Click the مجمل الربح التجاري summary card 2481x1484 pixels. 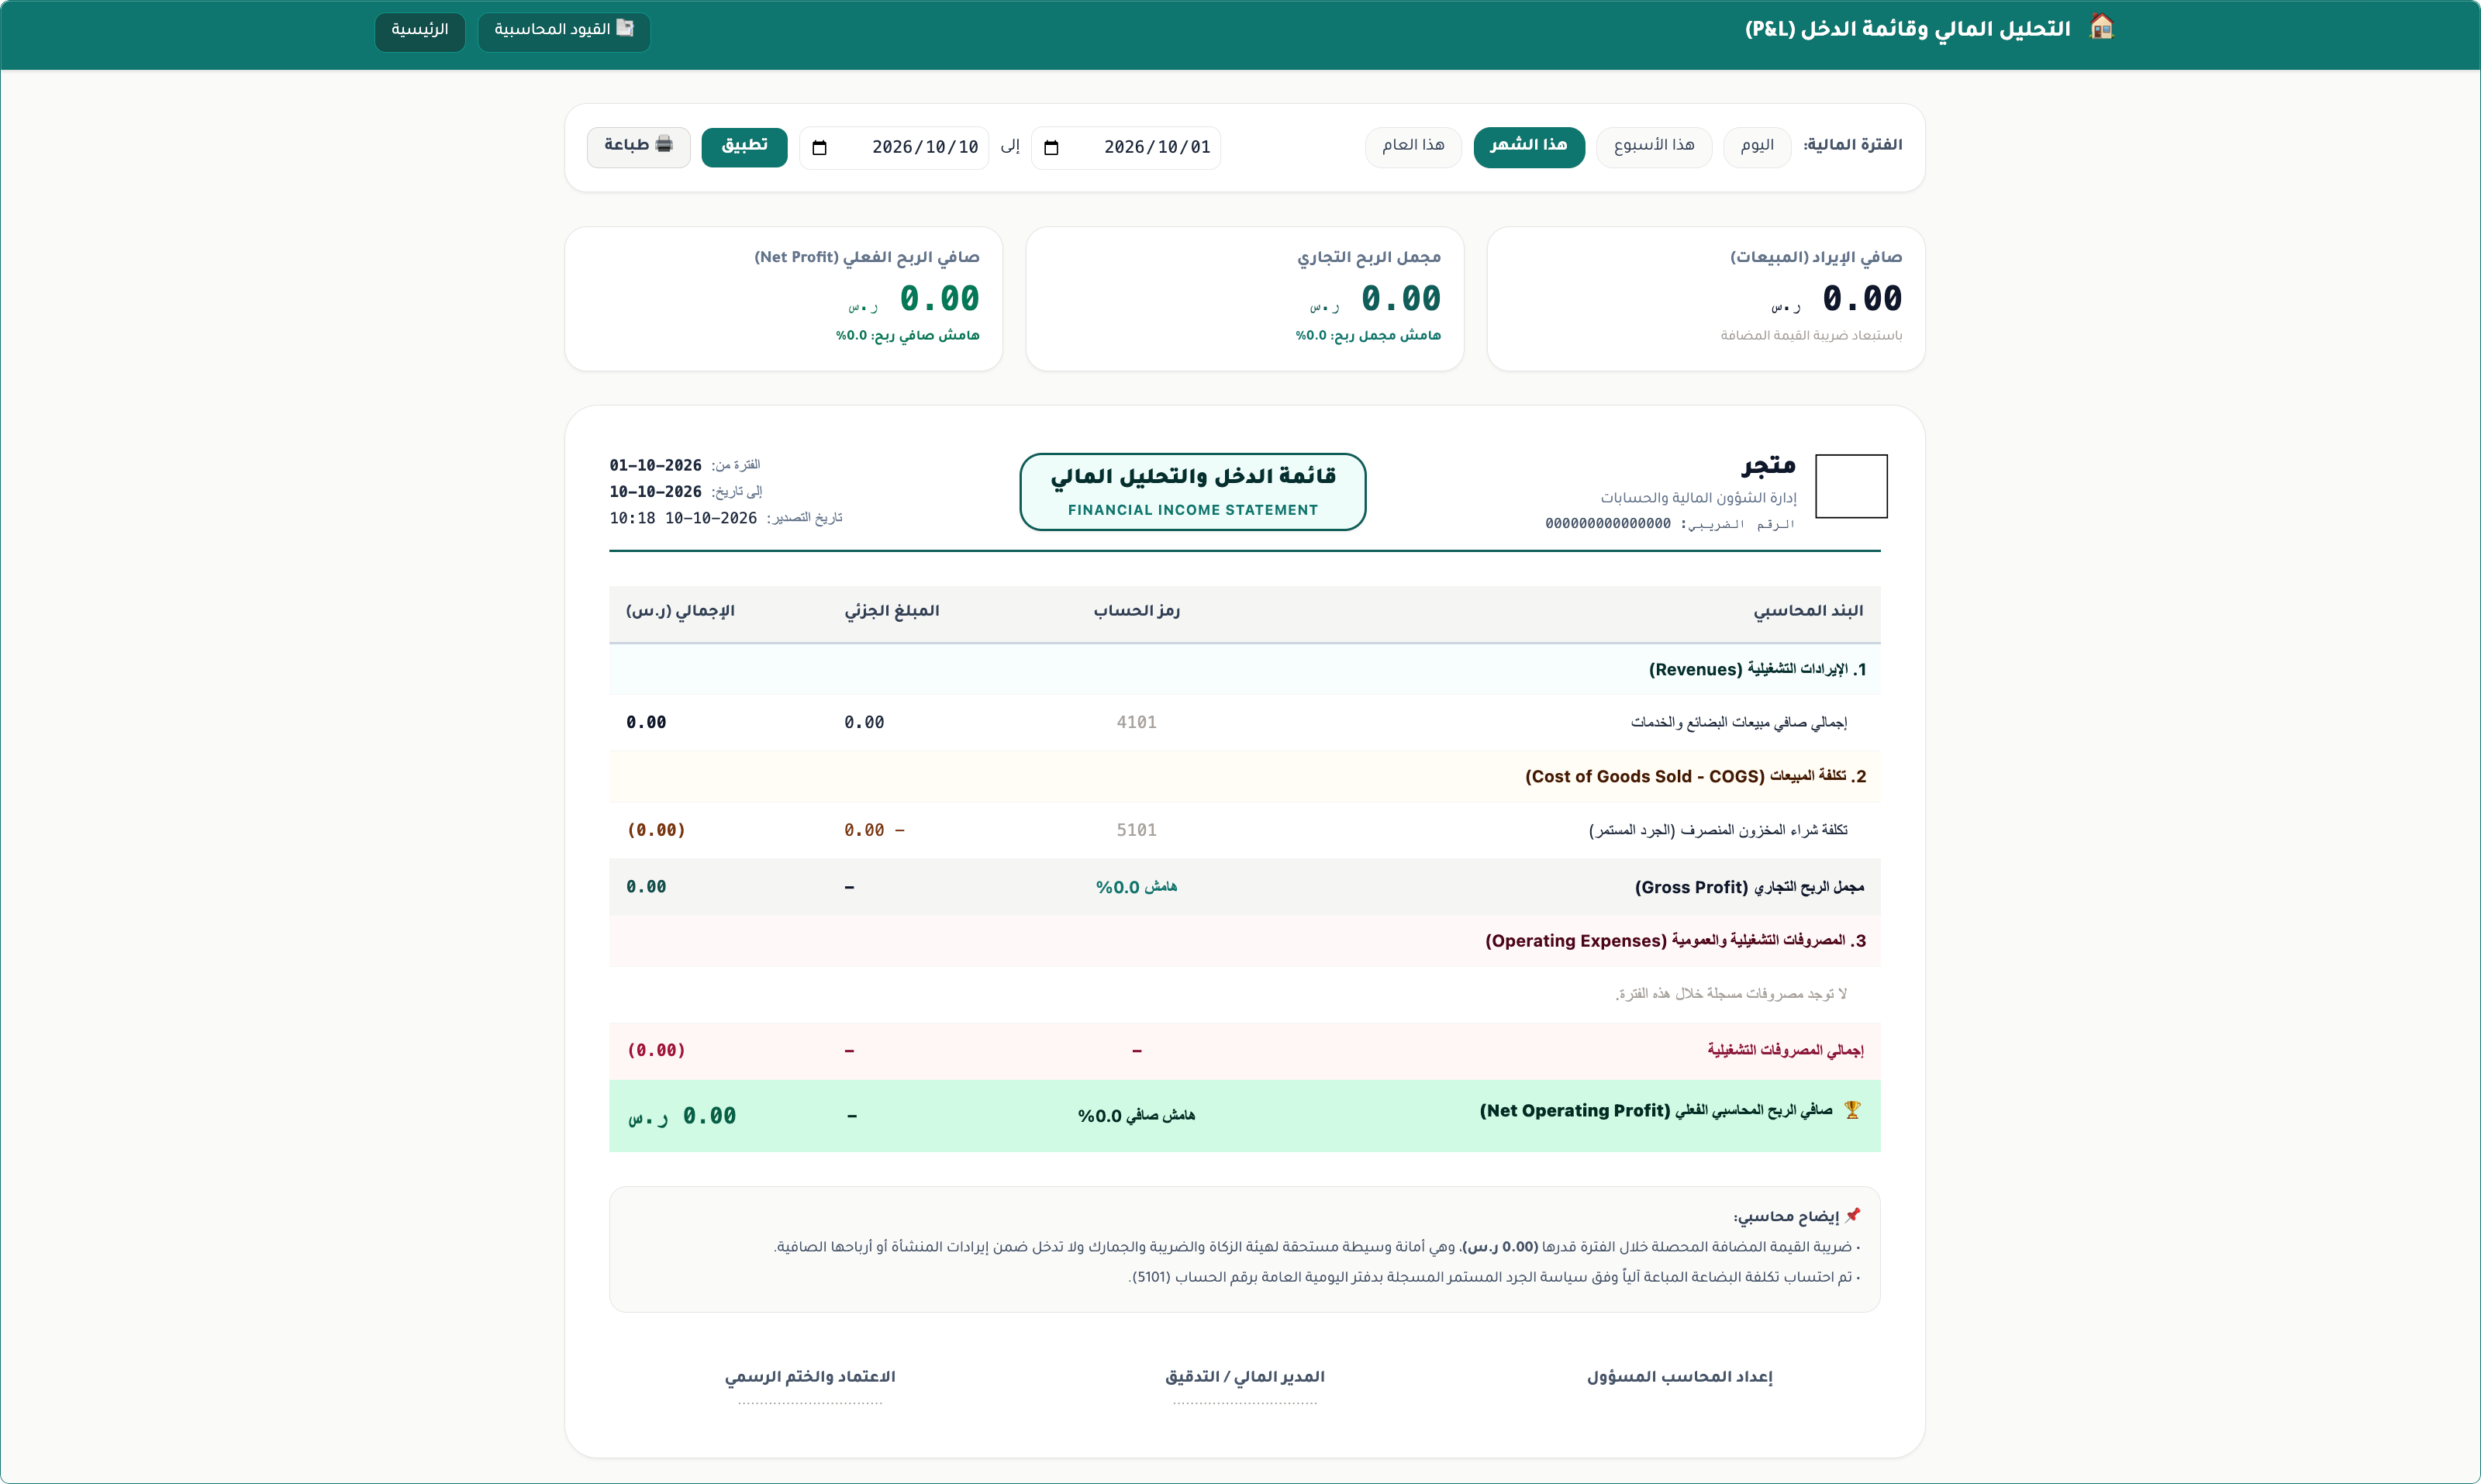(x=1244, y=298)
